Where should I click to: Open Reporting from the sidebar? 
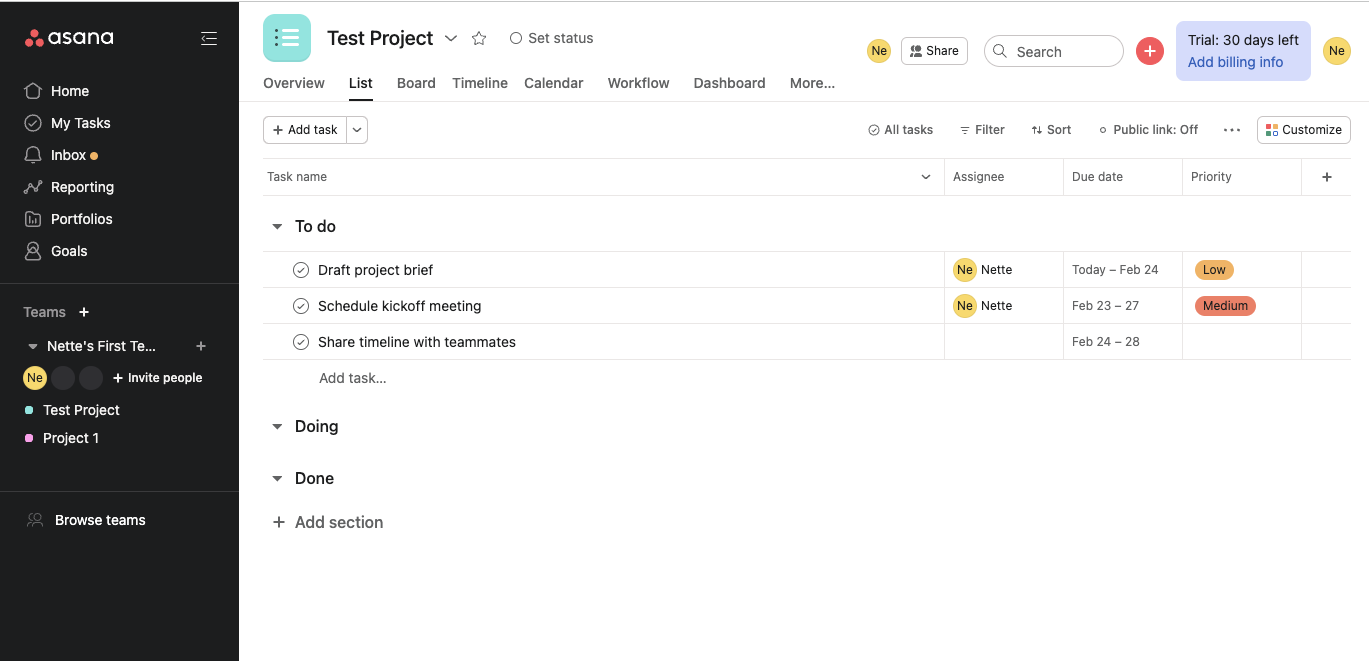click(82, 187)
